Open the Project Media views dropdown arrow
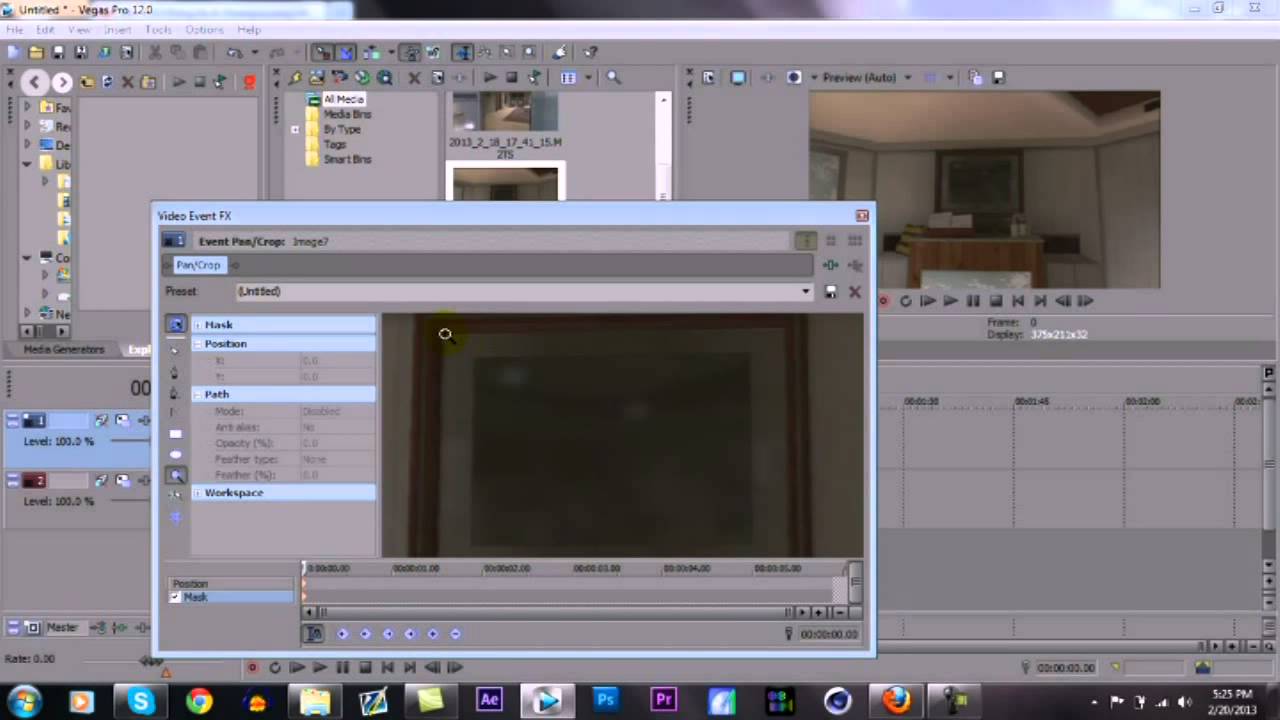 point(589,78)
